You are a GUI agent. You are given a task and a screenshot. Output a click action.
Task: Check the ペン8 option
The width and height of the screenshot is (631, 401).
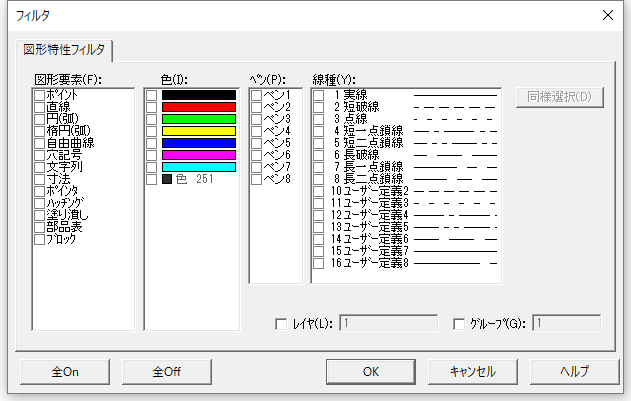point(256,179)
